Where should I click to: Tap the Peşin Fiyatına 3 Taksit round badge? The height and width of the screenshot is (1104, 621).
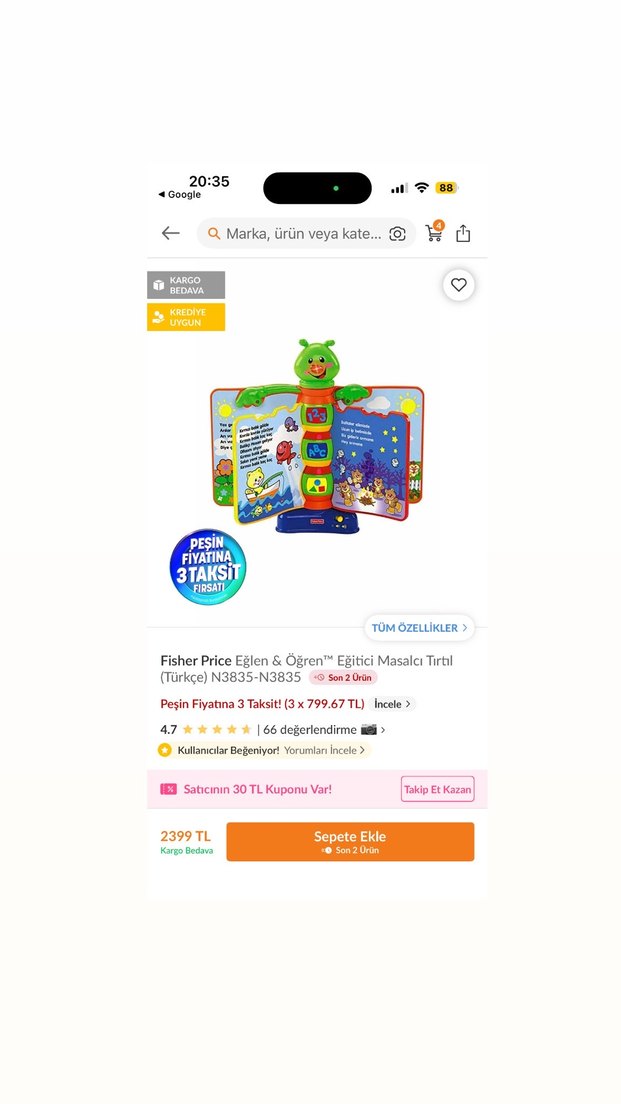(x=208, y=567)
